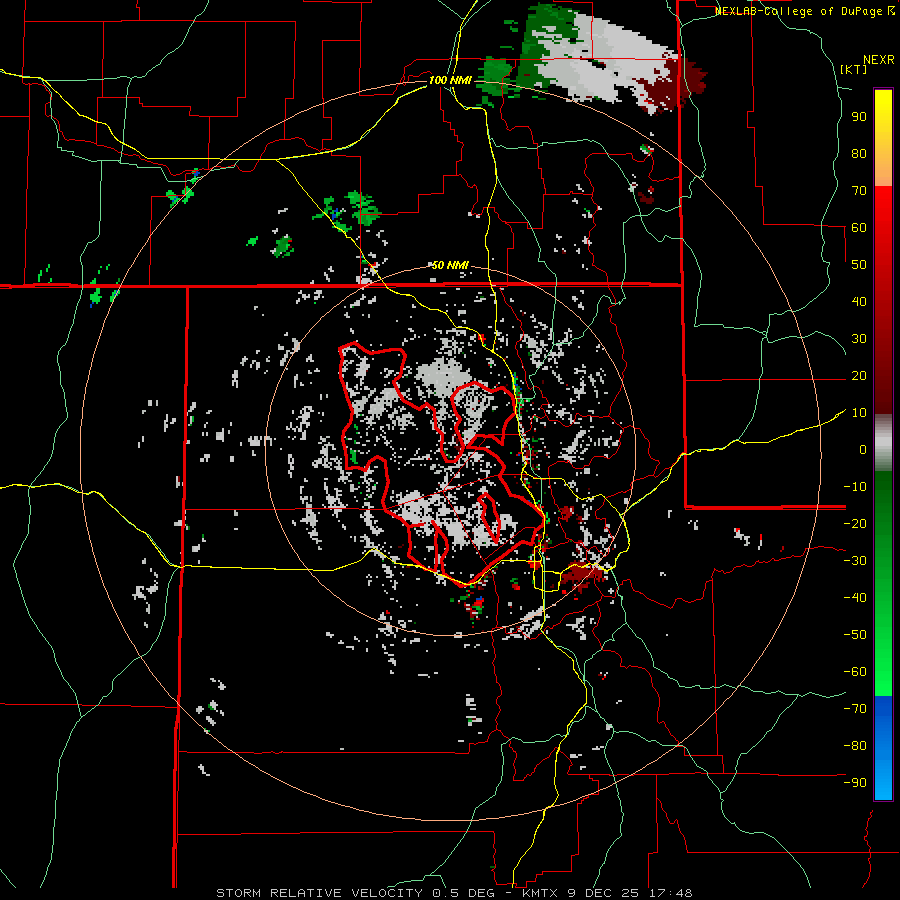Pick the gray zero-velocity segment of color bar

pyautogui.click(x=883, y=443)
